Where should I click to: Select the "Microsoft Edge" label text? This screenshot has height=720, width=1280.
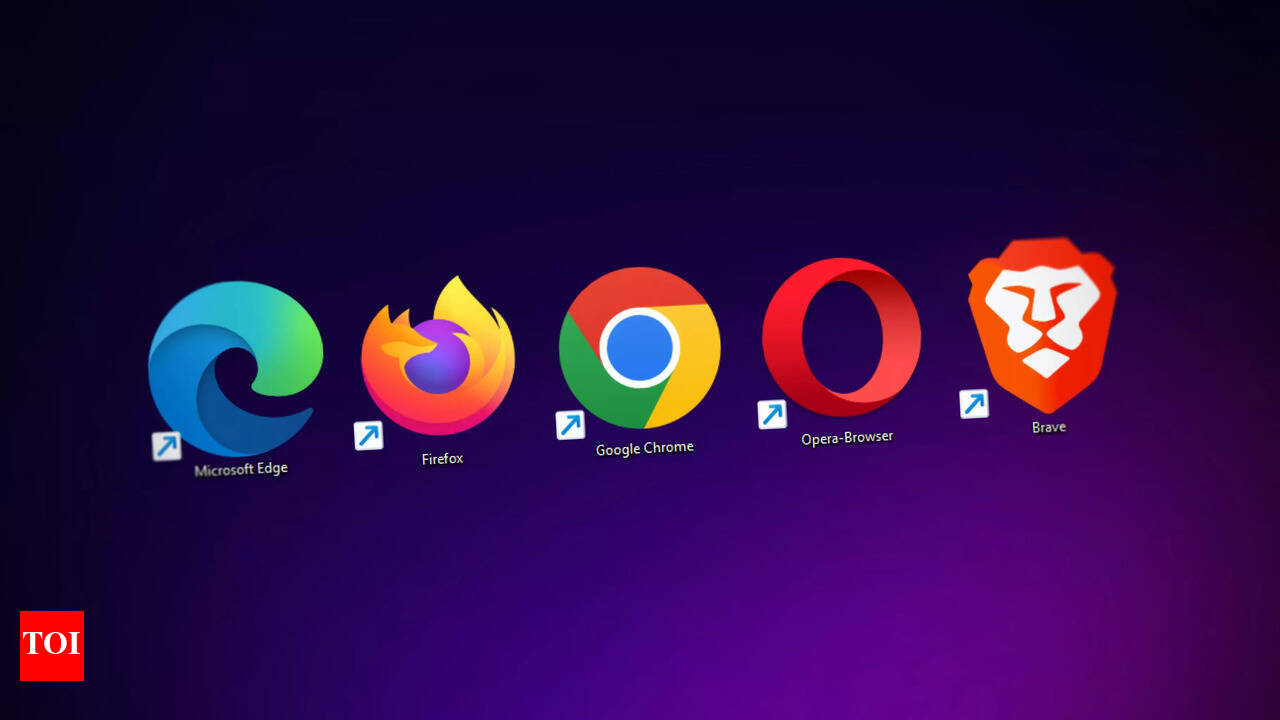241,469
